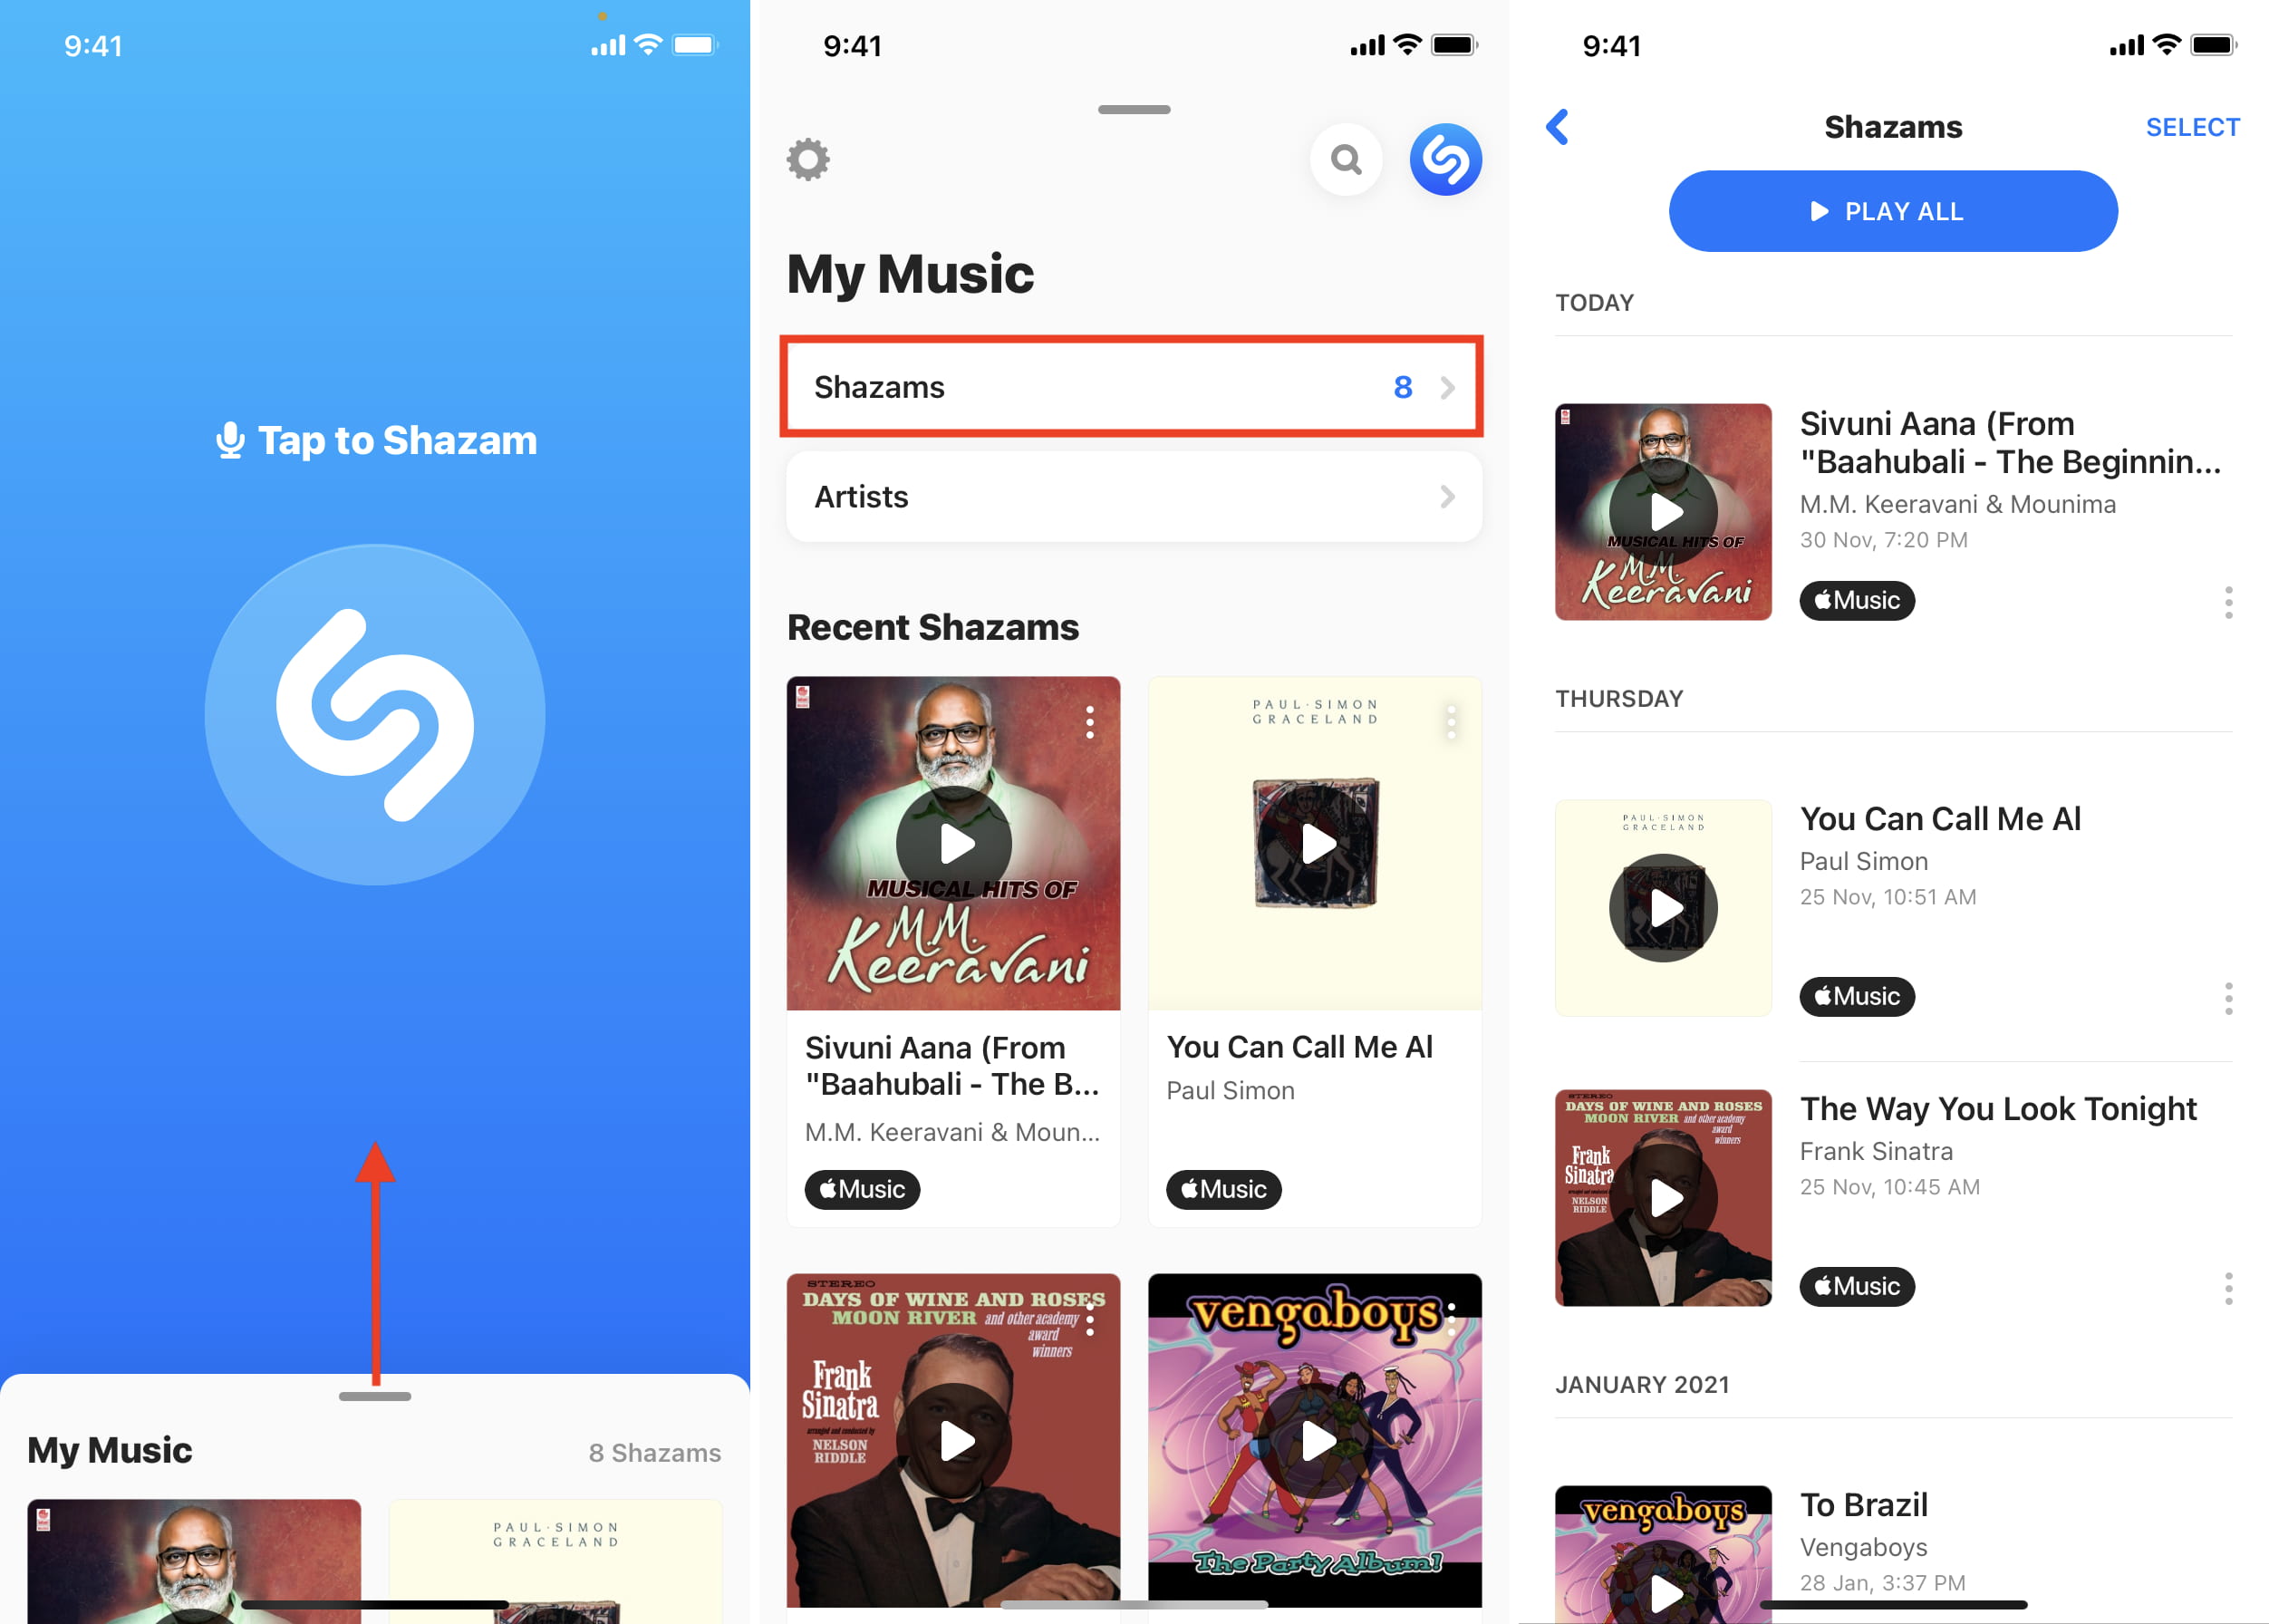Play Sivuni Aana from Baahubali song
Screen dimensions: 2269x1624
coord(1661,509)
